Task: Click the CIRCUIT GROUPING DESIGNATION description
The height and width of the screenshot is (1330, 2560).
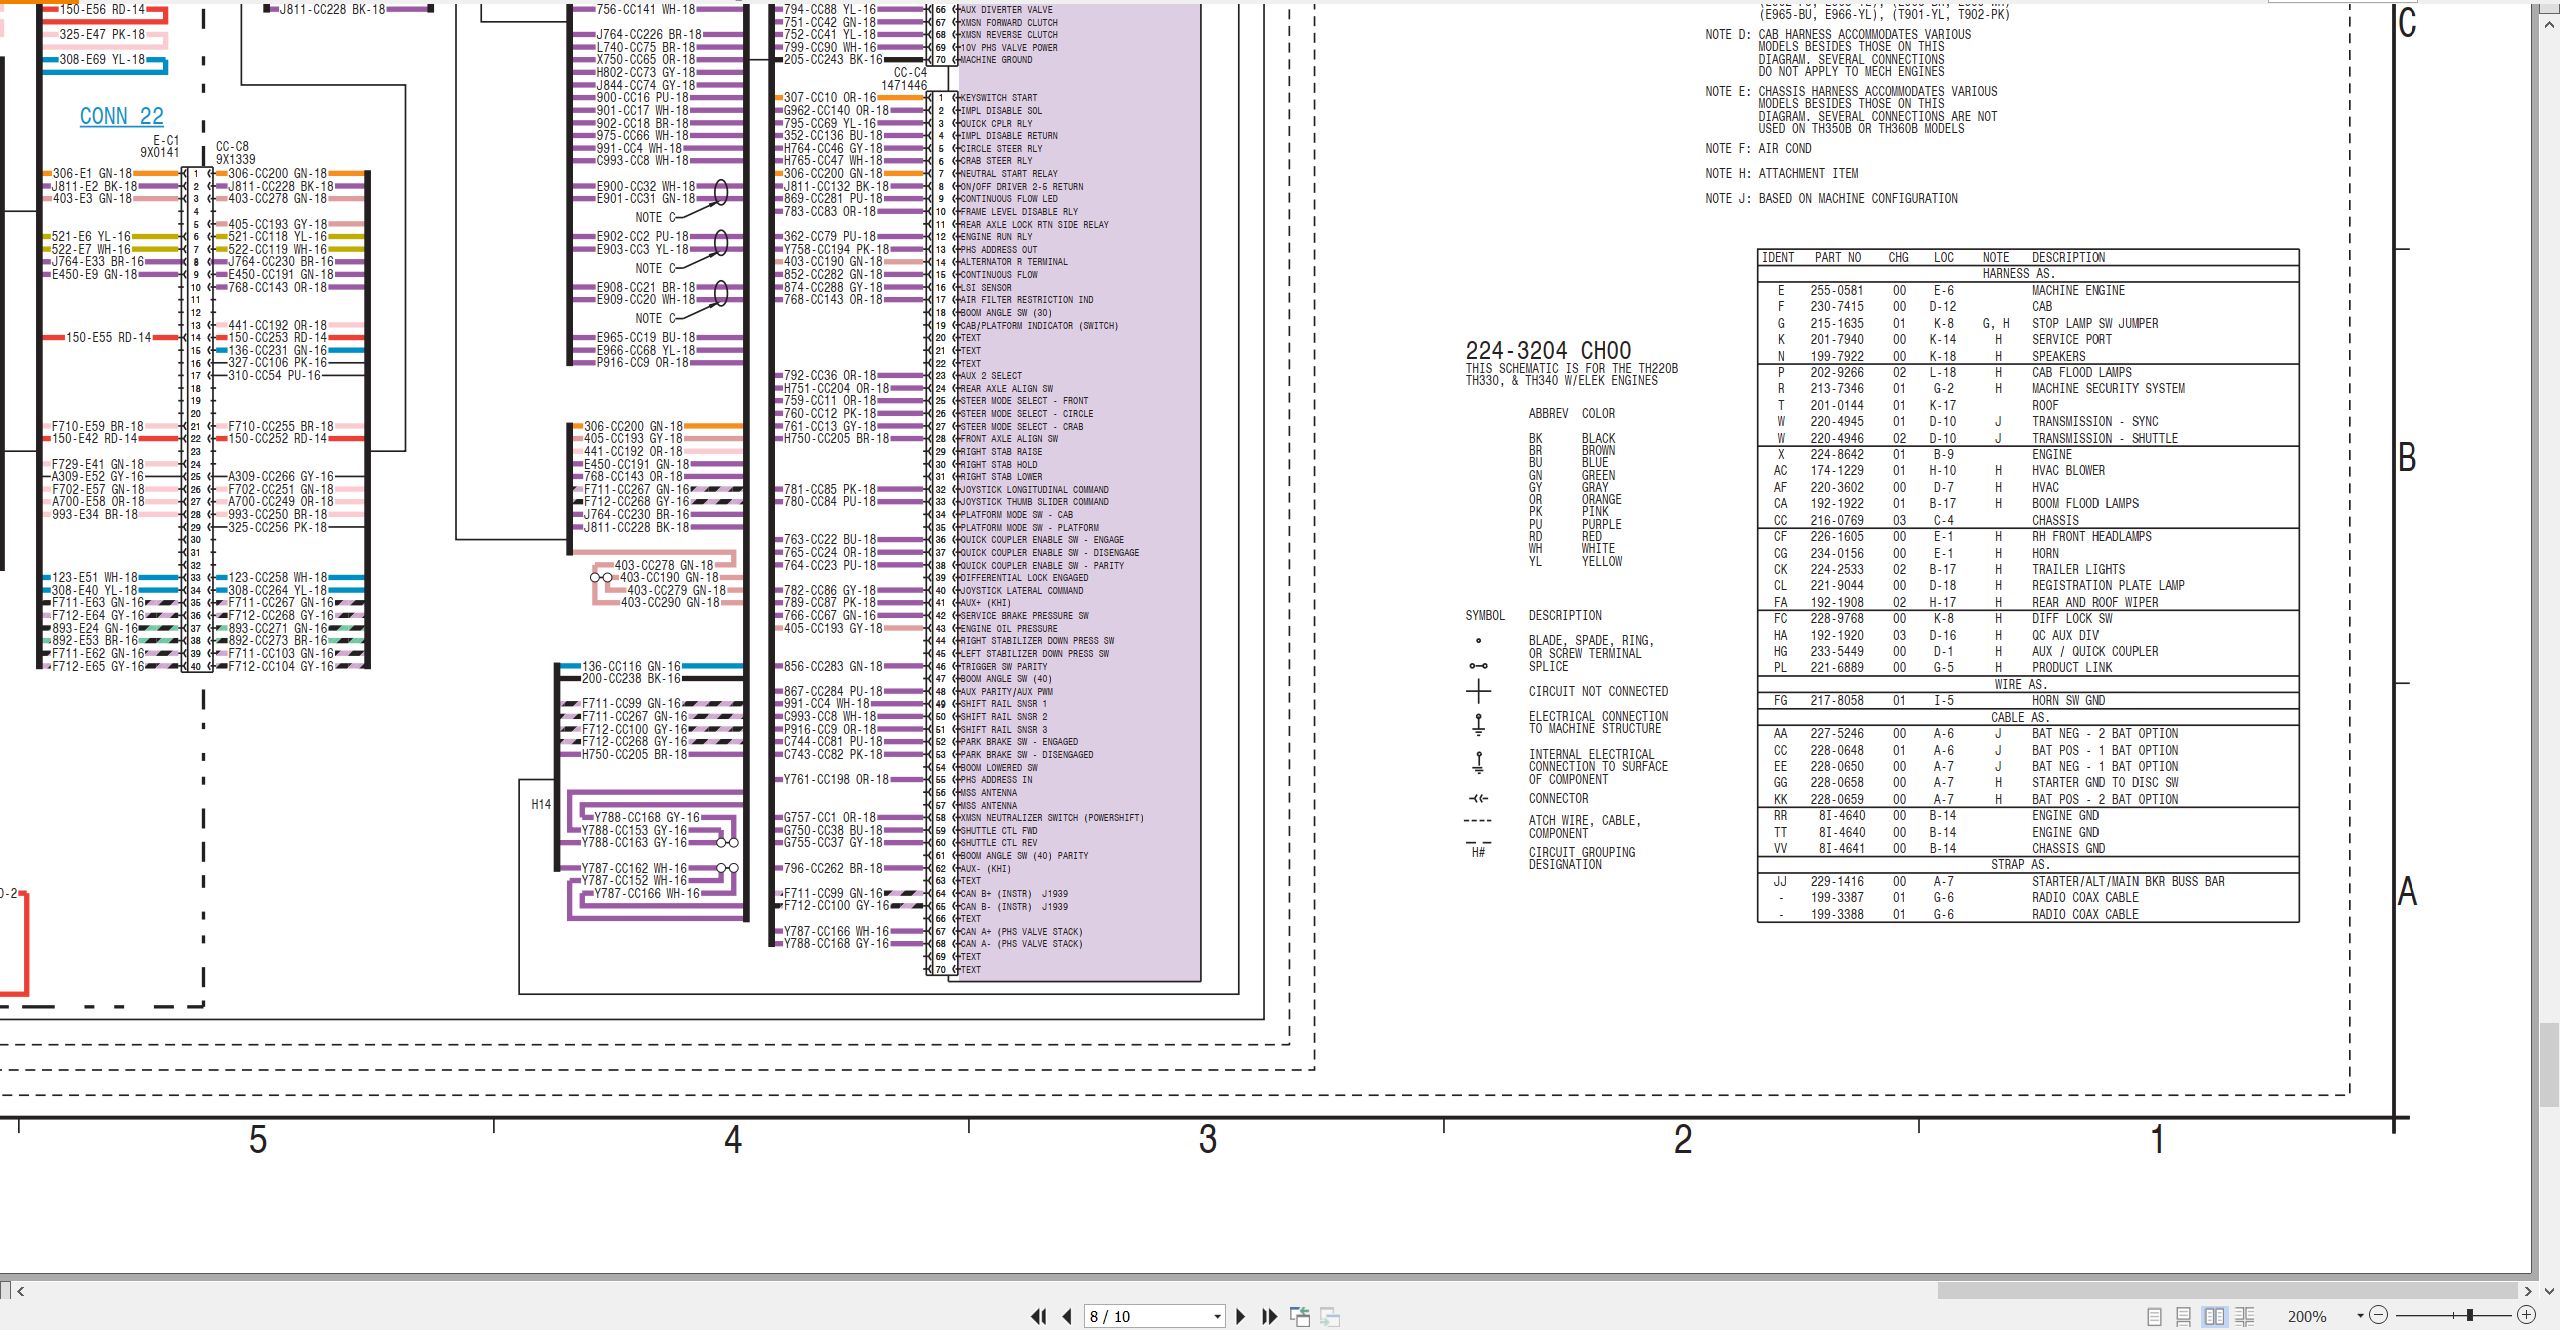Action: (x=1582, y=858)
